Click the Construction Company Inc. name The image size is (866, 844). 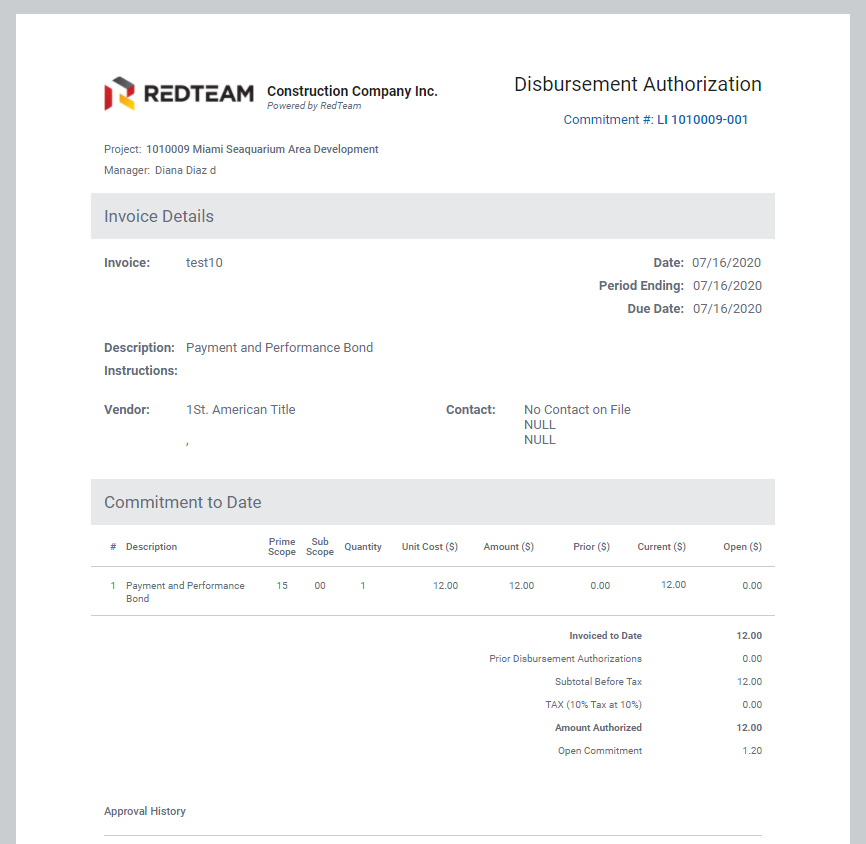click(352, 91)
